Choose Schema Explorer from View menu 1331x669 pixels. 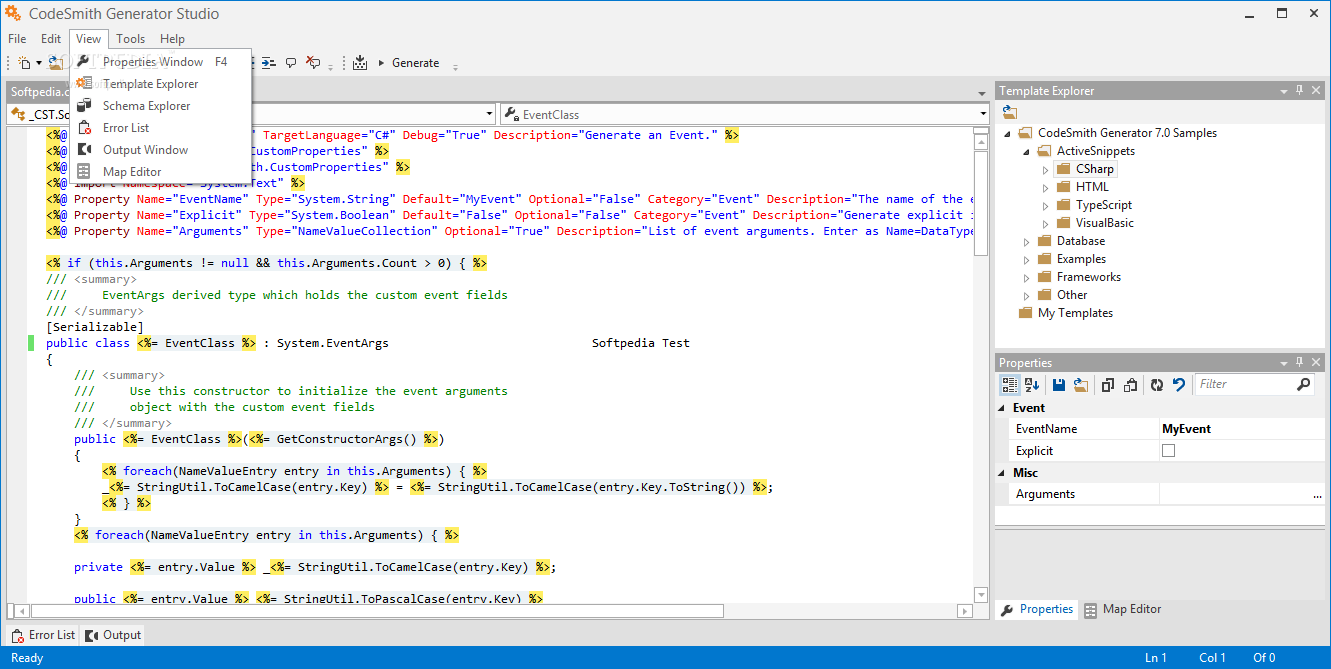point(160,106)
